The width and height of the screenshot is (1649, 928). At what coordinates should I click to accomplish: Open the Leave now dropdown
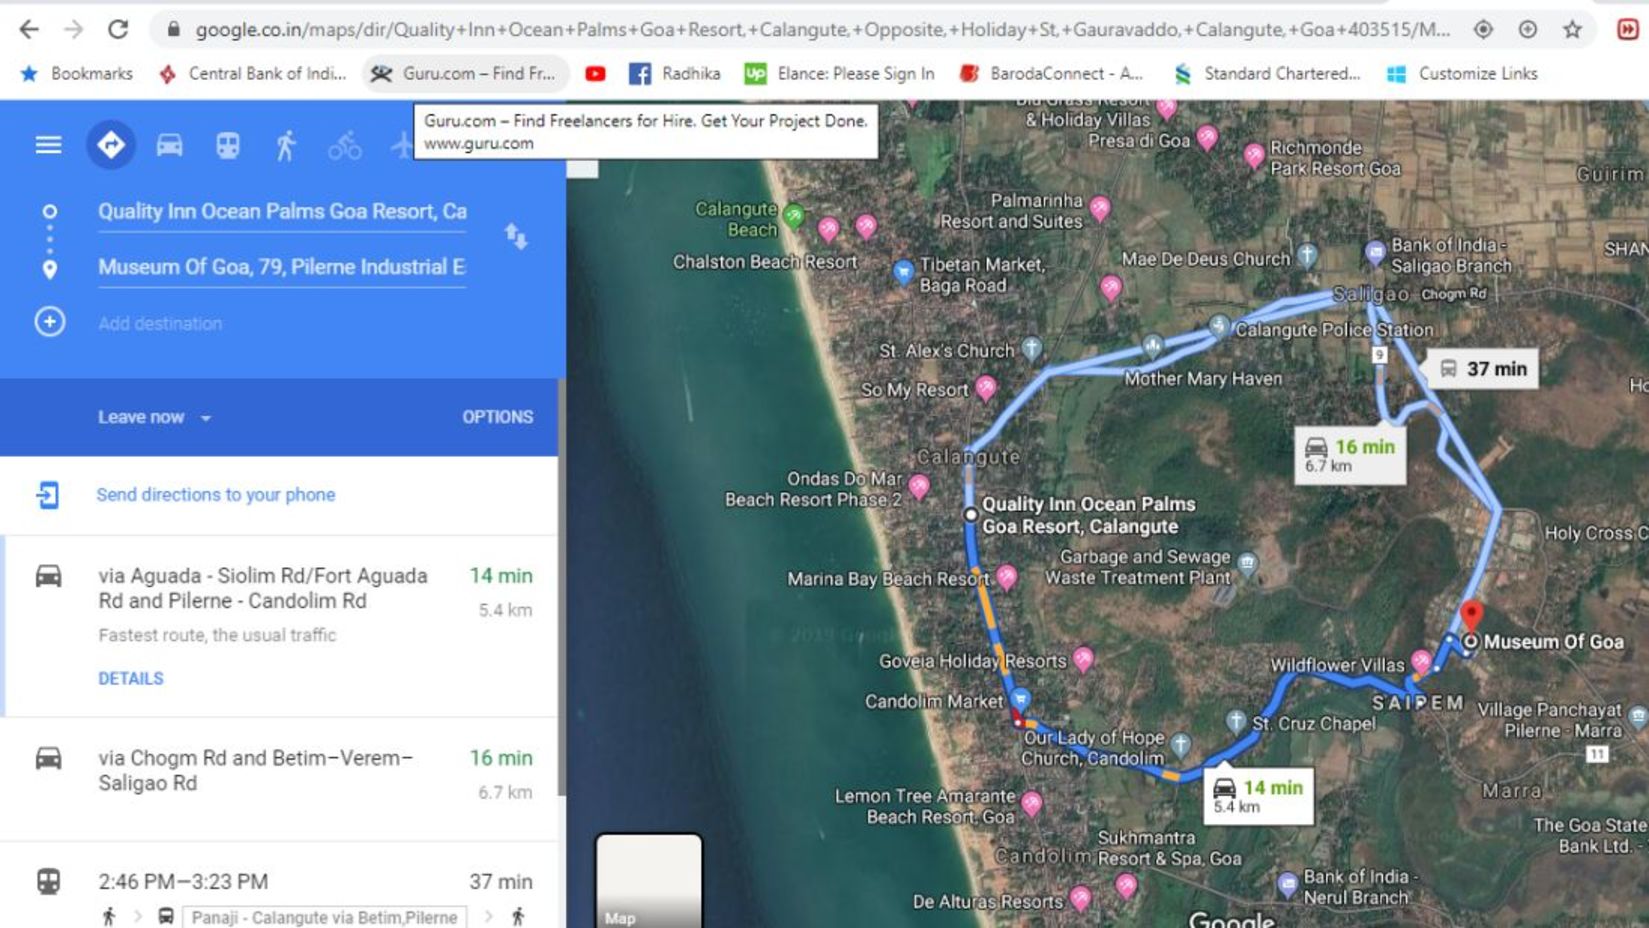[154, 417]
